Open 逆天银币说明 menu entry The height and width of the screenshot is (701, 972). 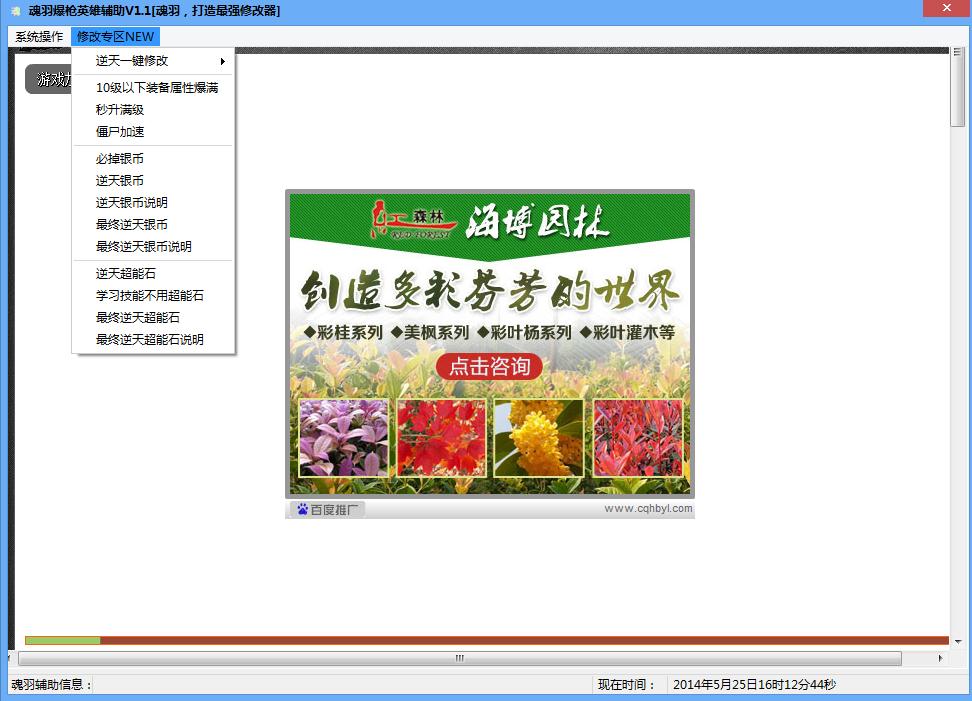click(x=153, y=203)
